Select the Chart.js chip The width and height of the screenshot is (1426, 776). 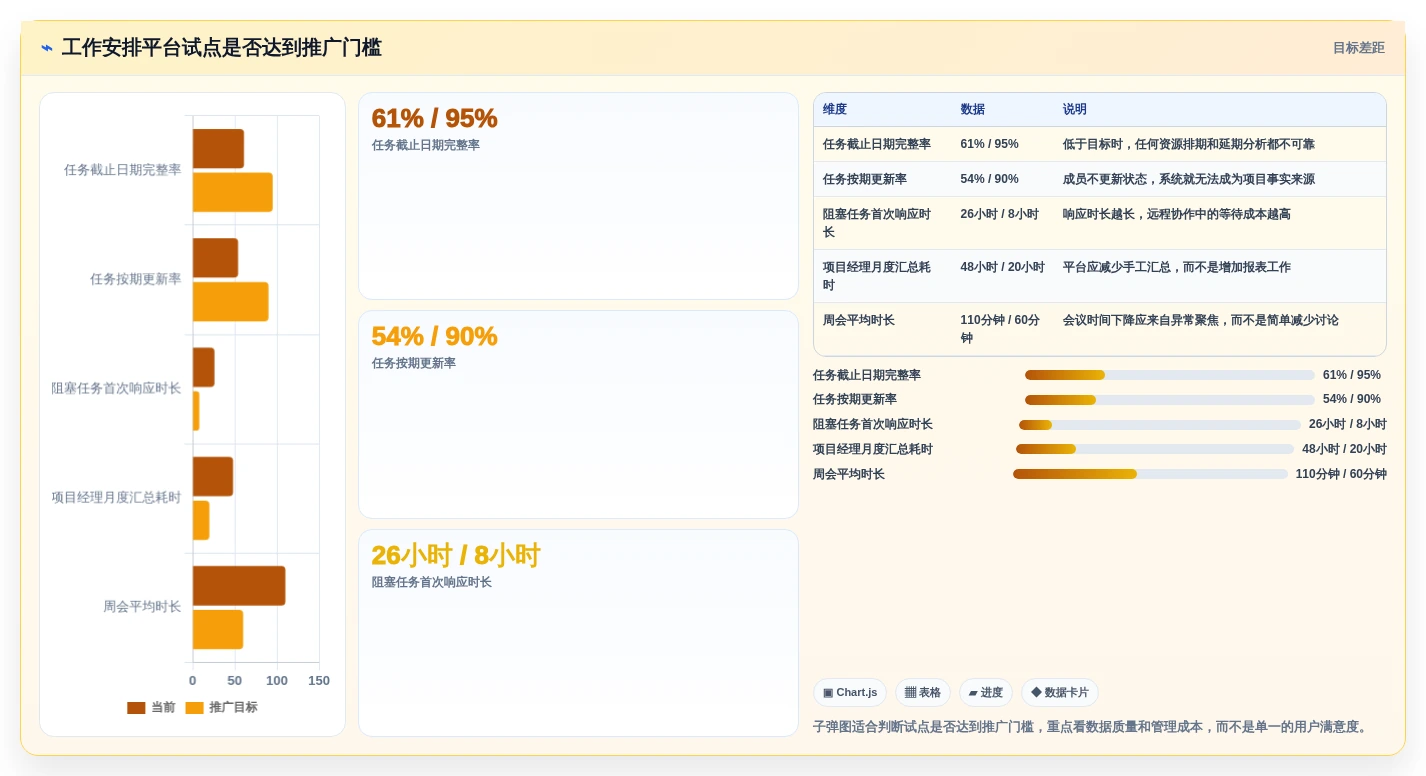pos(850,692)
